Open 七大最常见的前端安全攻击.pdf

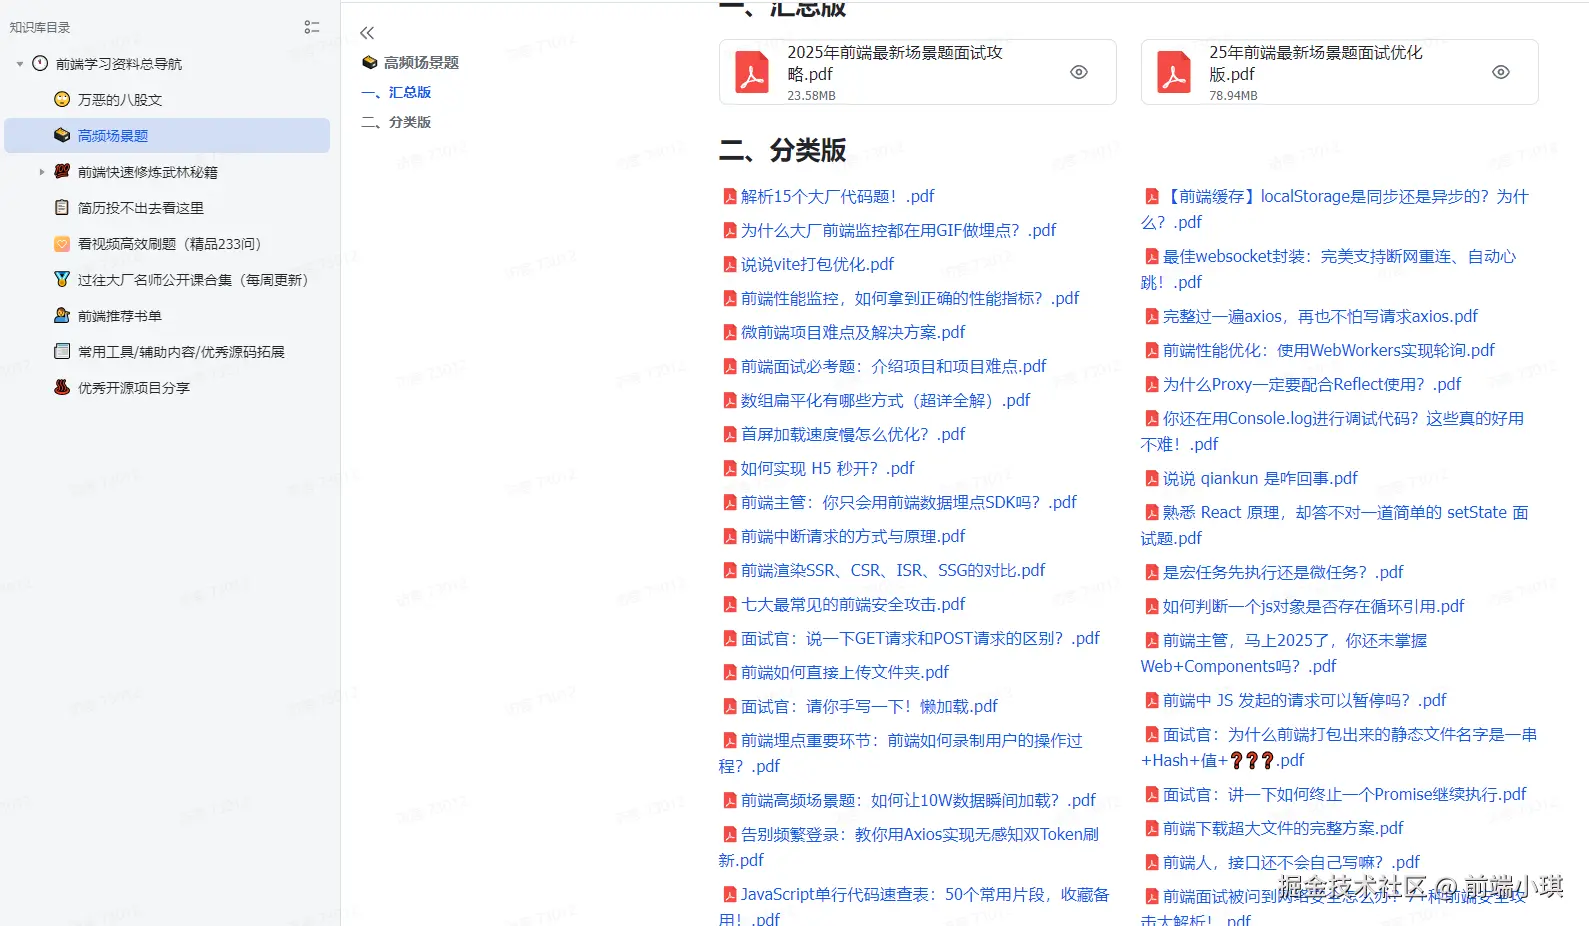pos(853,604)
